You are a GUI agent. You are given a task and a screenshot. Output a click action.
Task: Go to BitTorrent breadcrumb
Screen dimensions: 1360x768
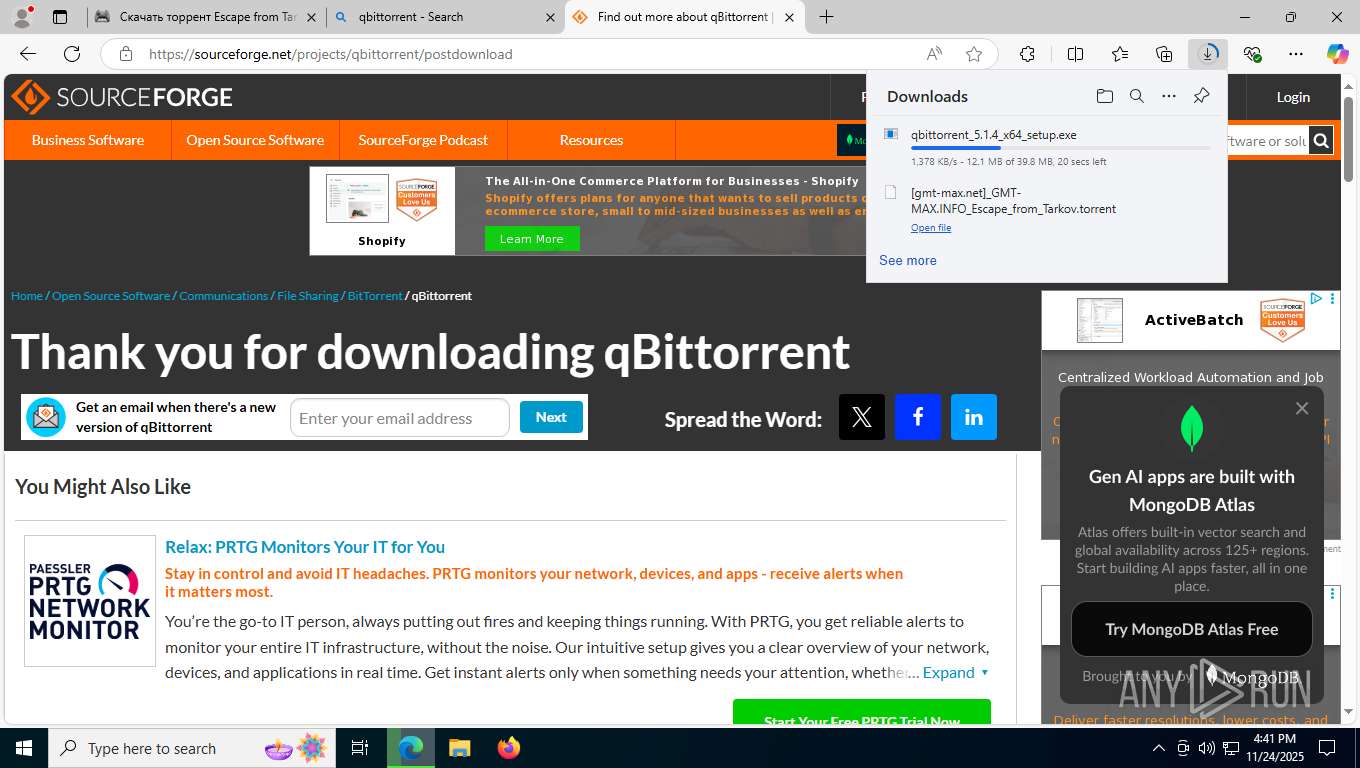coord(375,296)
